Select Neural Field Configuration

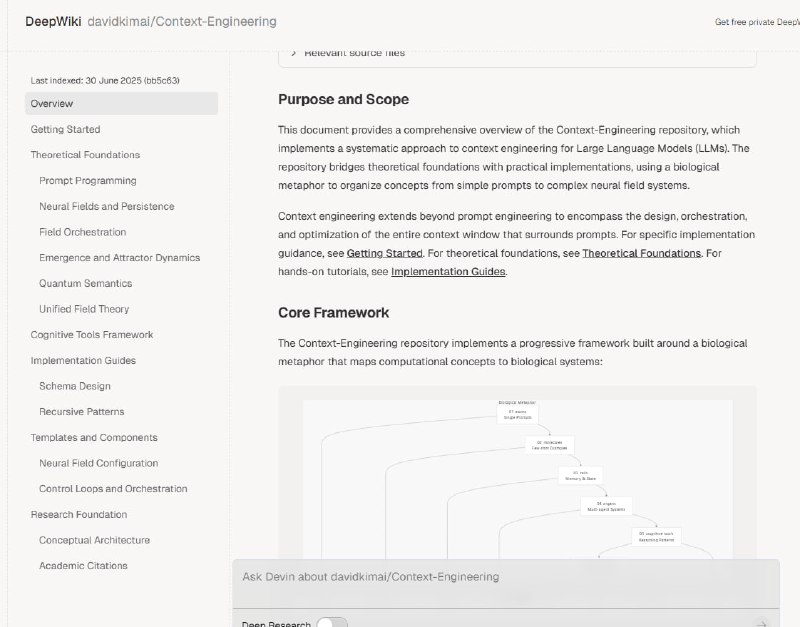pos(98,463)
